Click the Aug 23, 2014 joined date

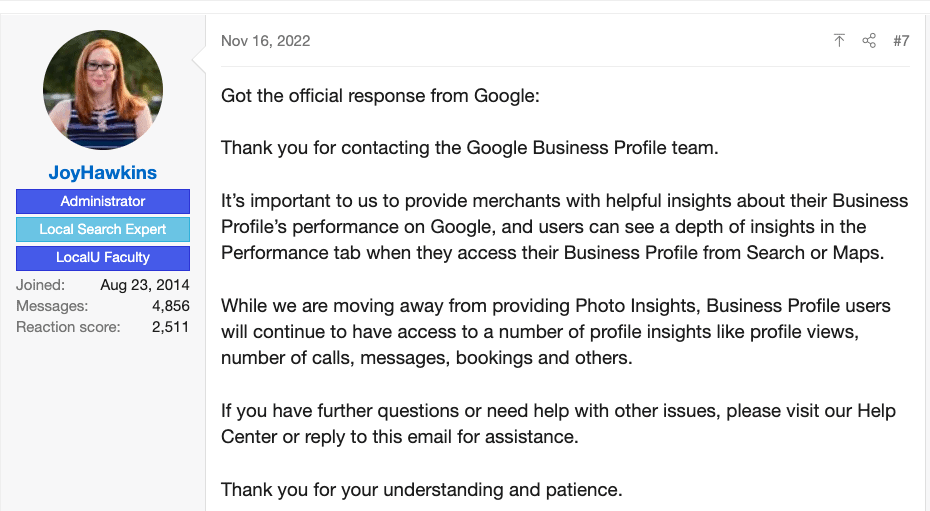click(145, 285)
